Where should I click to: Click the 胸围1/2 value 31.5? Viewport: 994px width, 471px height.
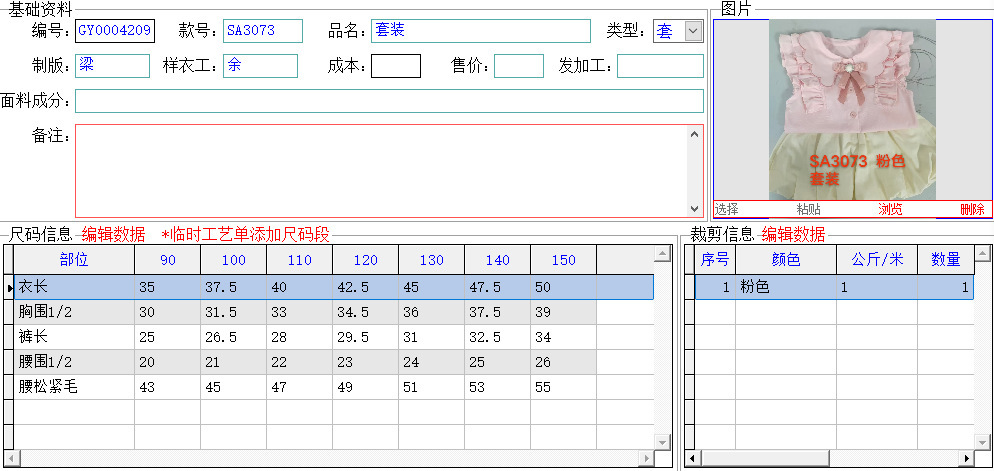click(x=233, y=312)
